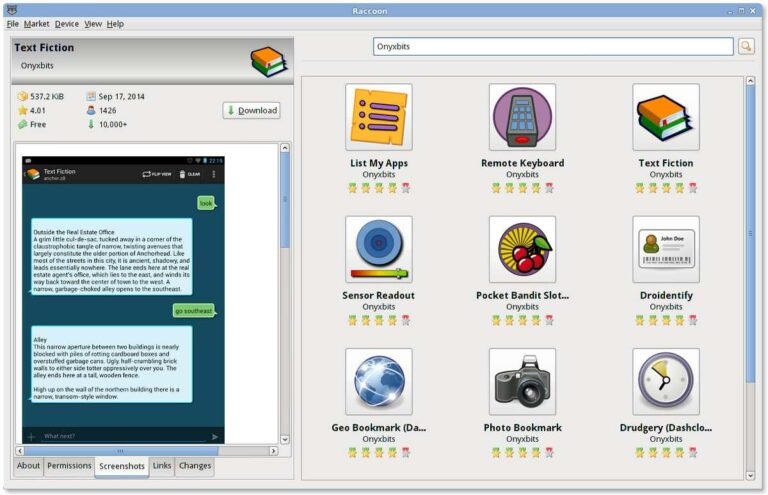
Task: Click the Sep 17, 2014 date text
Action: 121,96
